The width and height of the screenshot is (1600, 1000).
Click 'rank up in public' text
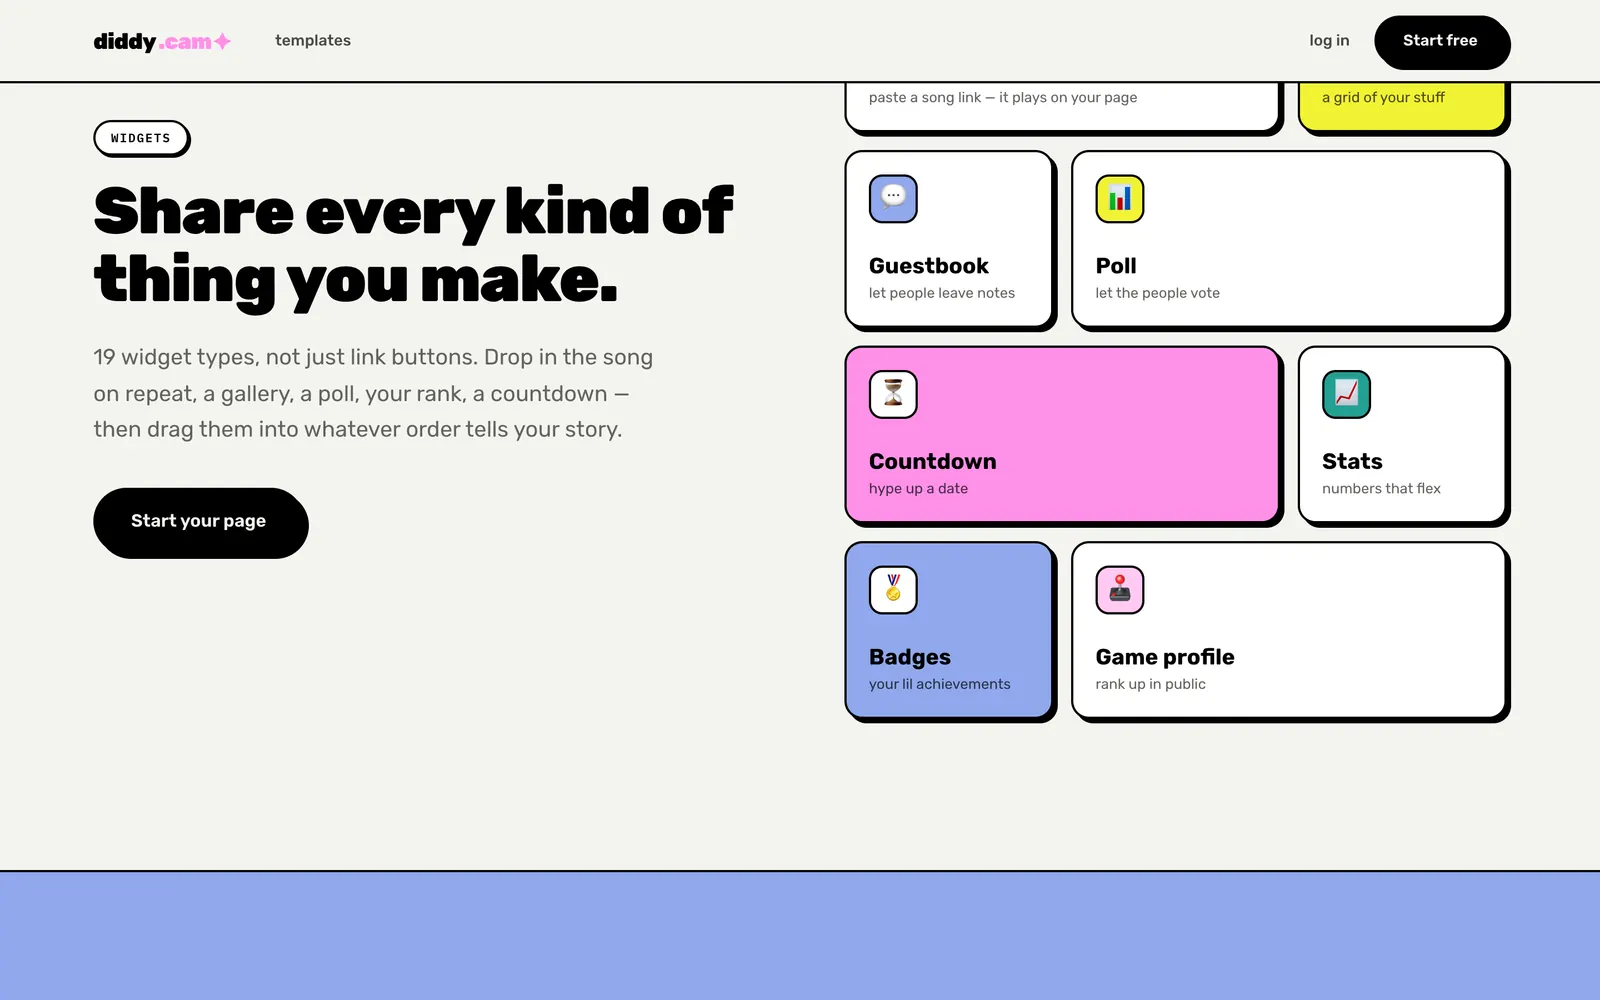point(1150,684)
